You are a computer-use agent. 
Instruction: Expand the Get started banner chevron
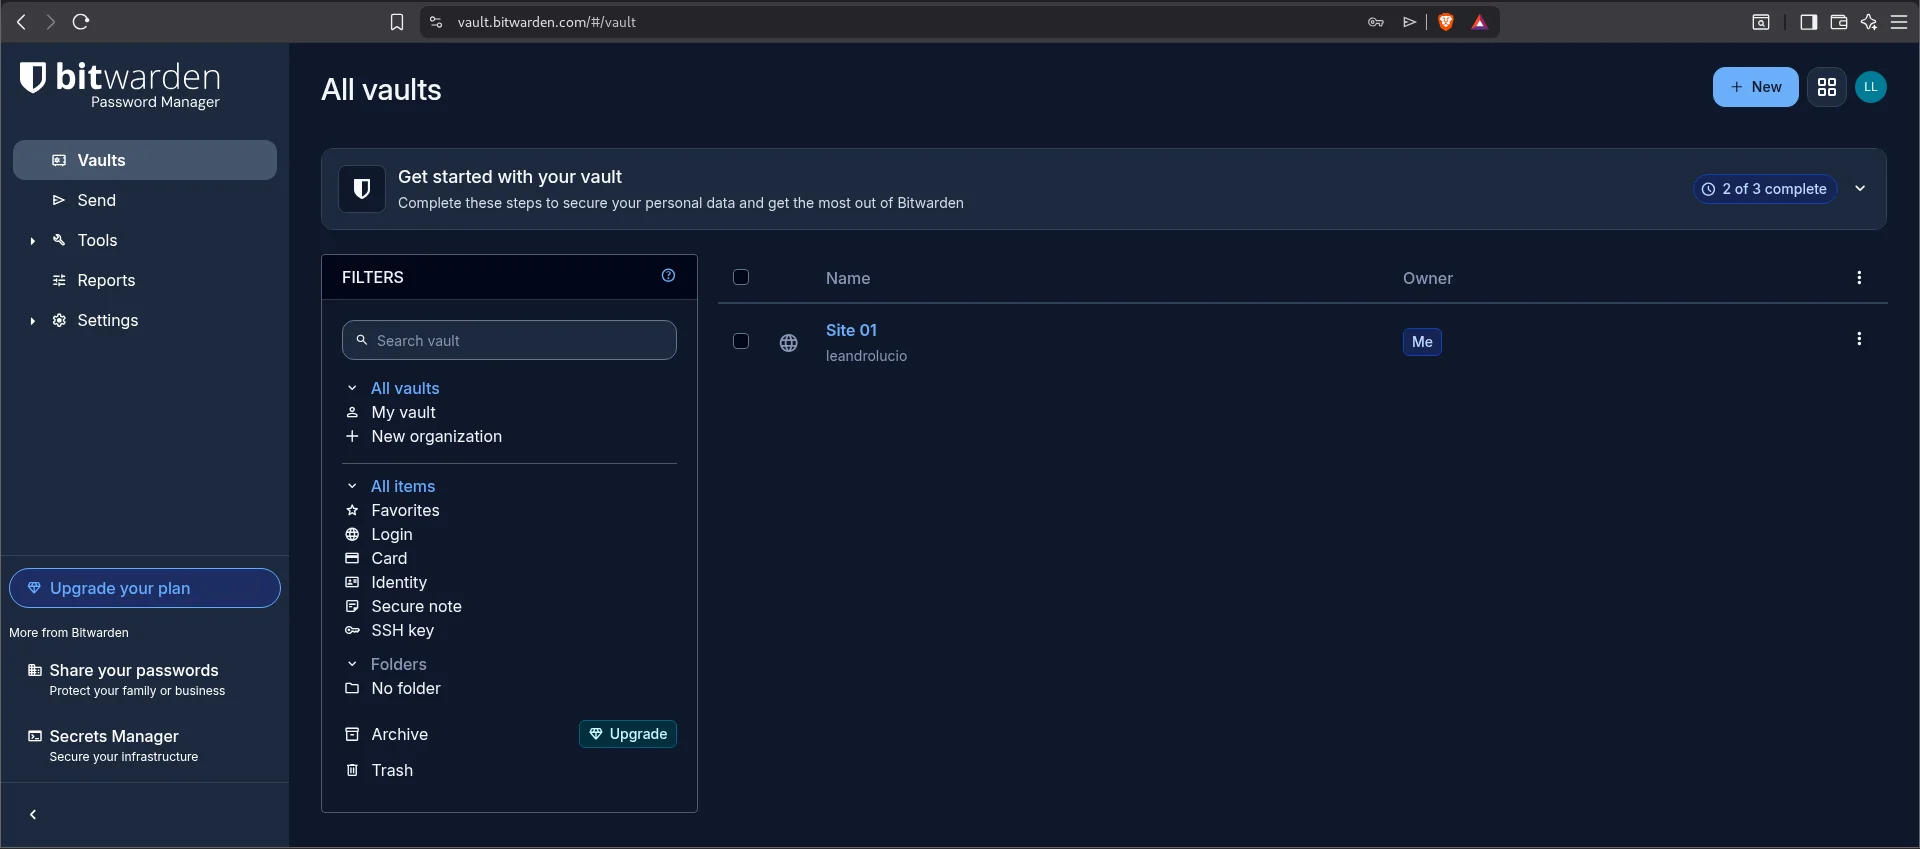pyautogui.click(x=1860, y=188)
